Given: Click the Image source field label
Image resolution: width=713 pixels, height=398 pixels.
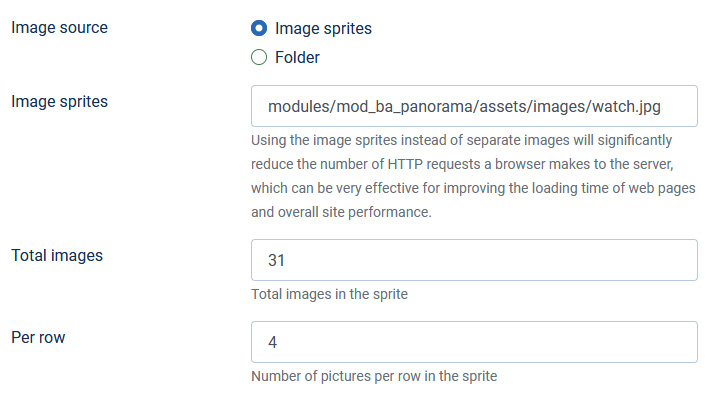Looking at the screenshot, I should pyautogui.click(x=60, y=28).
